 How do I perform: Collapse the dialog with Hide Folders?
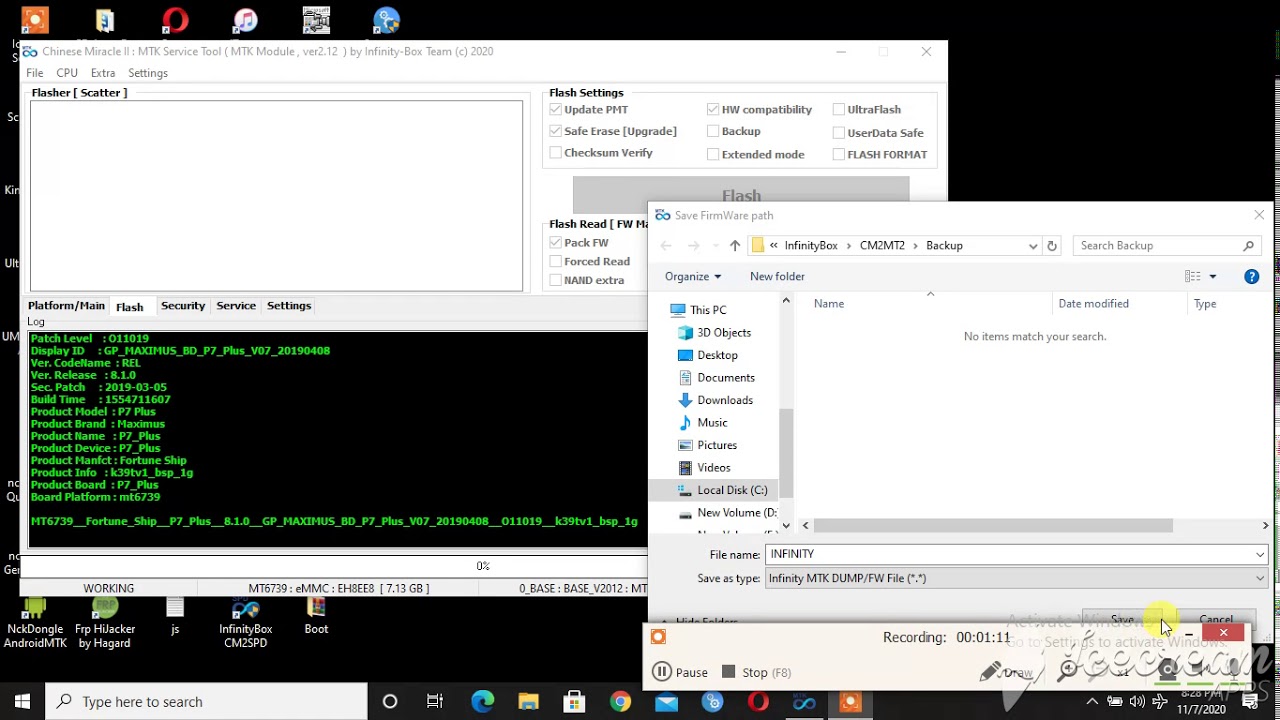click(x=698, y=621)
